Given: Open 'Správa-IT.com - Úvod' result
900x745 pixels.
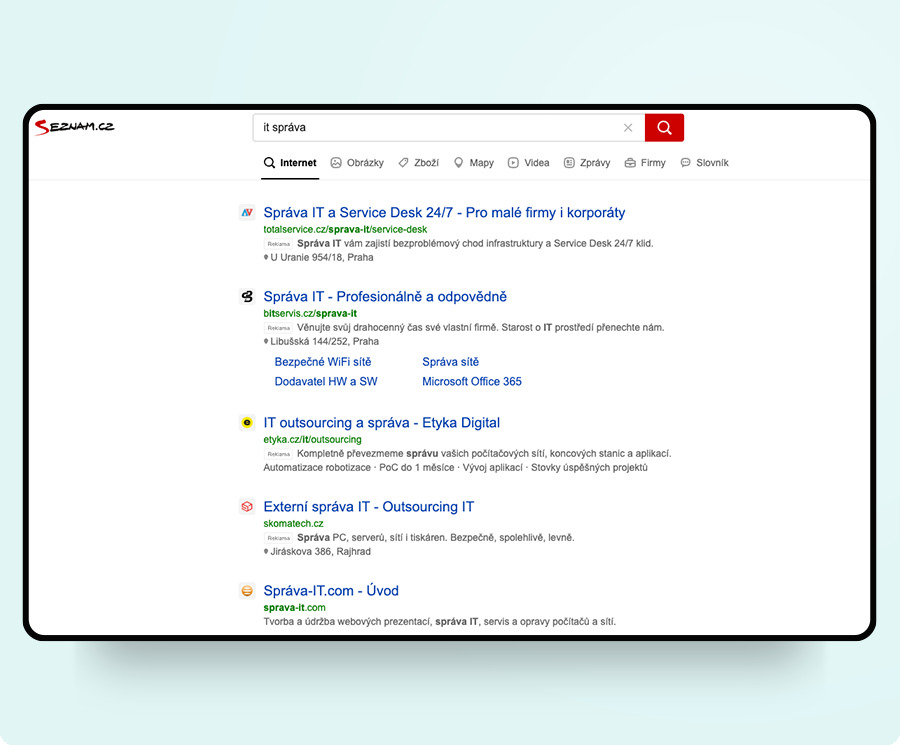Looking at the screenshot, I should 331,591.
